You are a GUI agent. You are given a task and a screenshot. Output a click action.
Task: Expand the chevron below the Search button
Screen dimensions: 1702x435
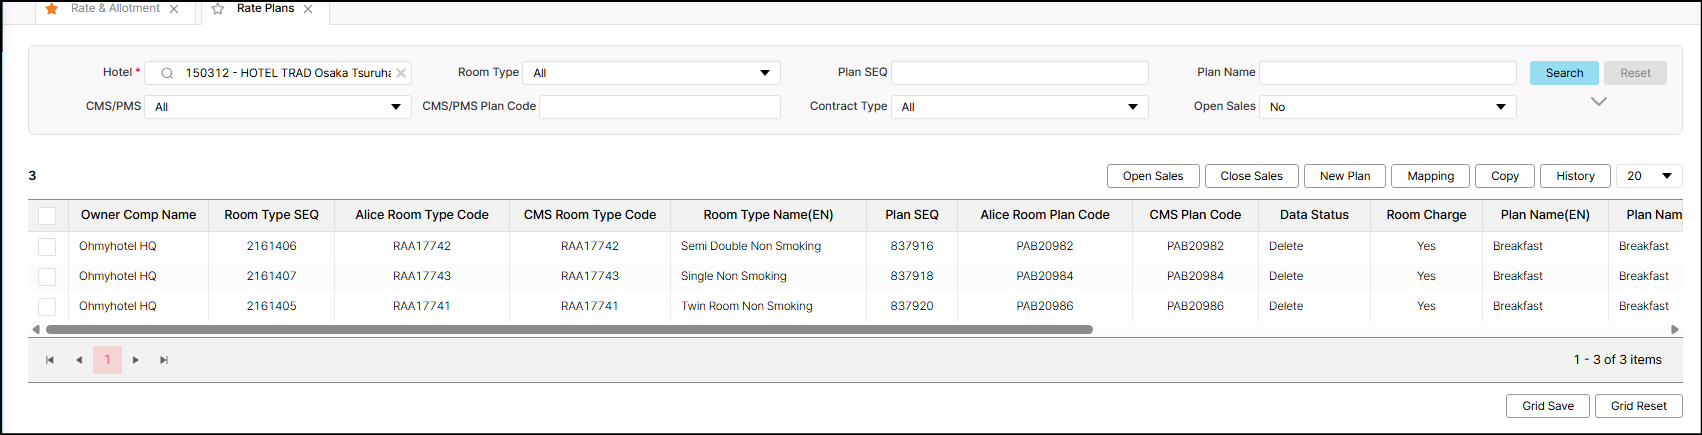click(1598, 102)
